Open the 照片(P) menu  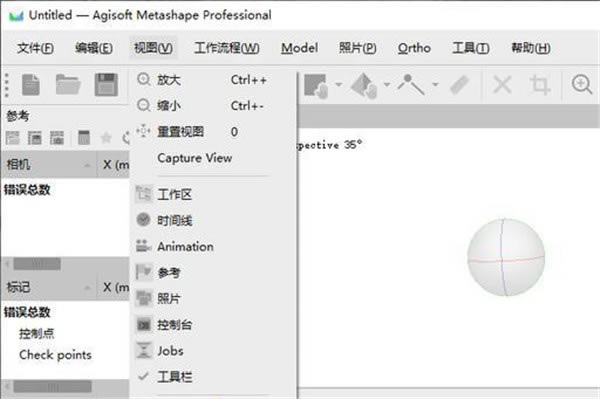358,48
